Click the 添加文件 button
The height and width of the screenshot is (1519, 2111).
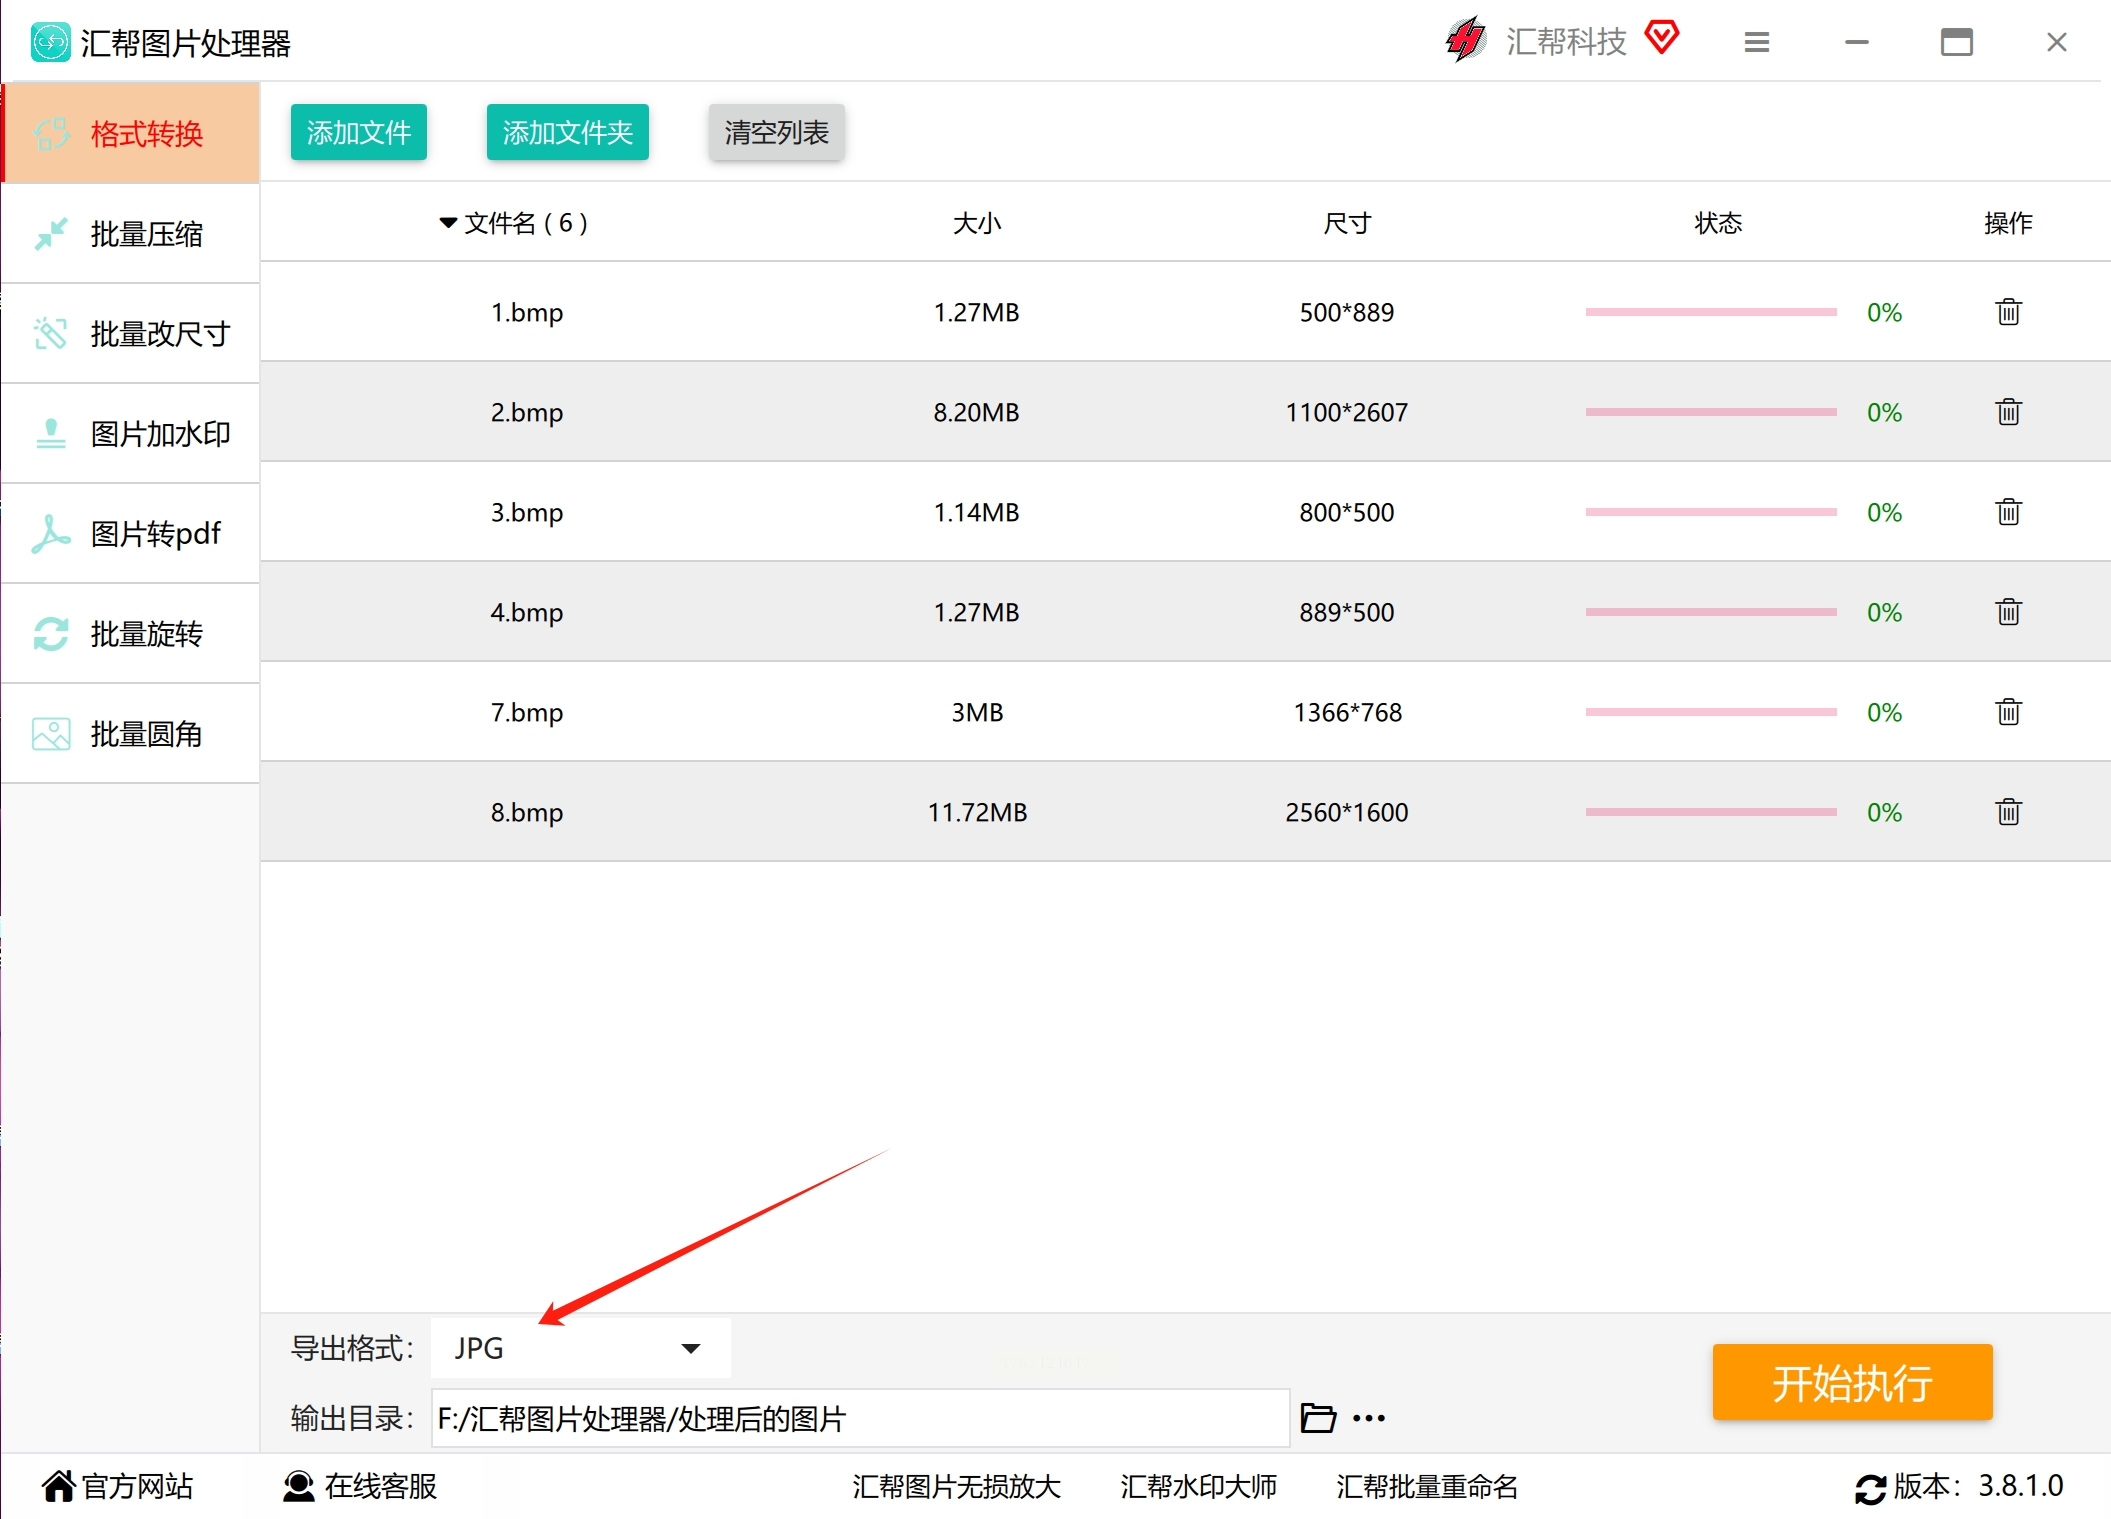click(358, 132)
